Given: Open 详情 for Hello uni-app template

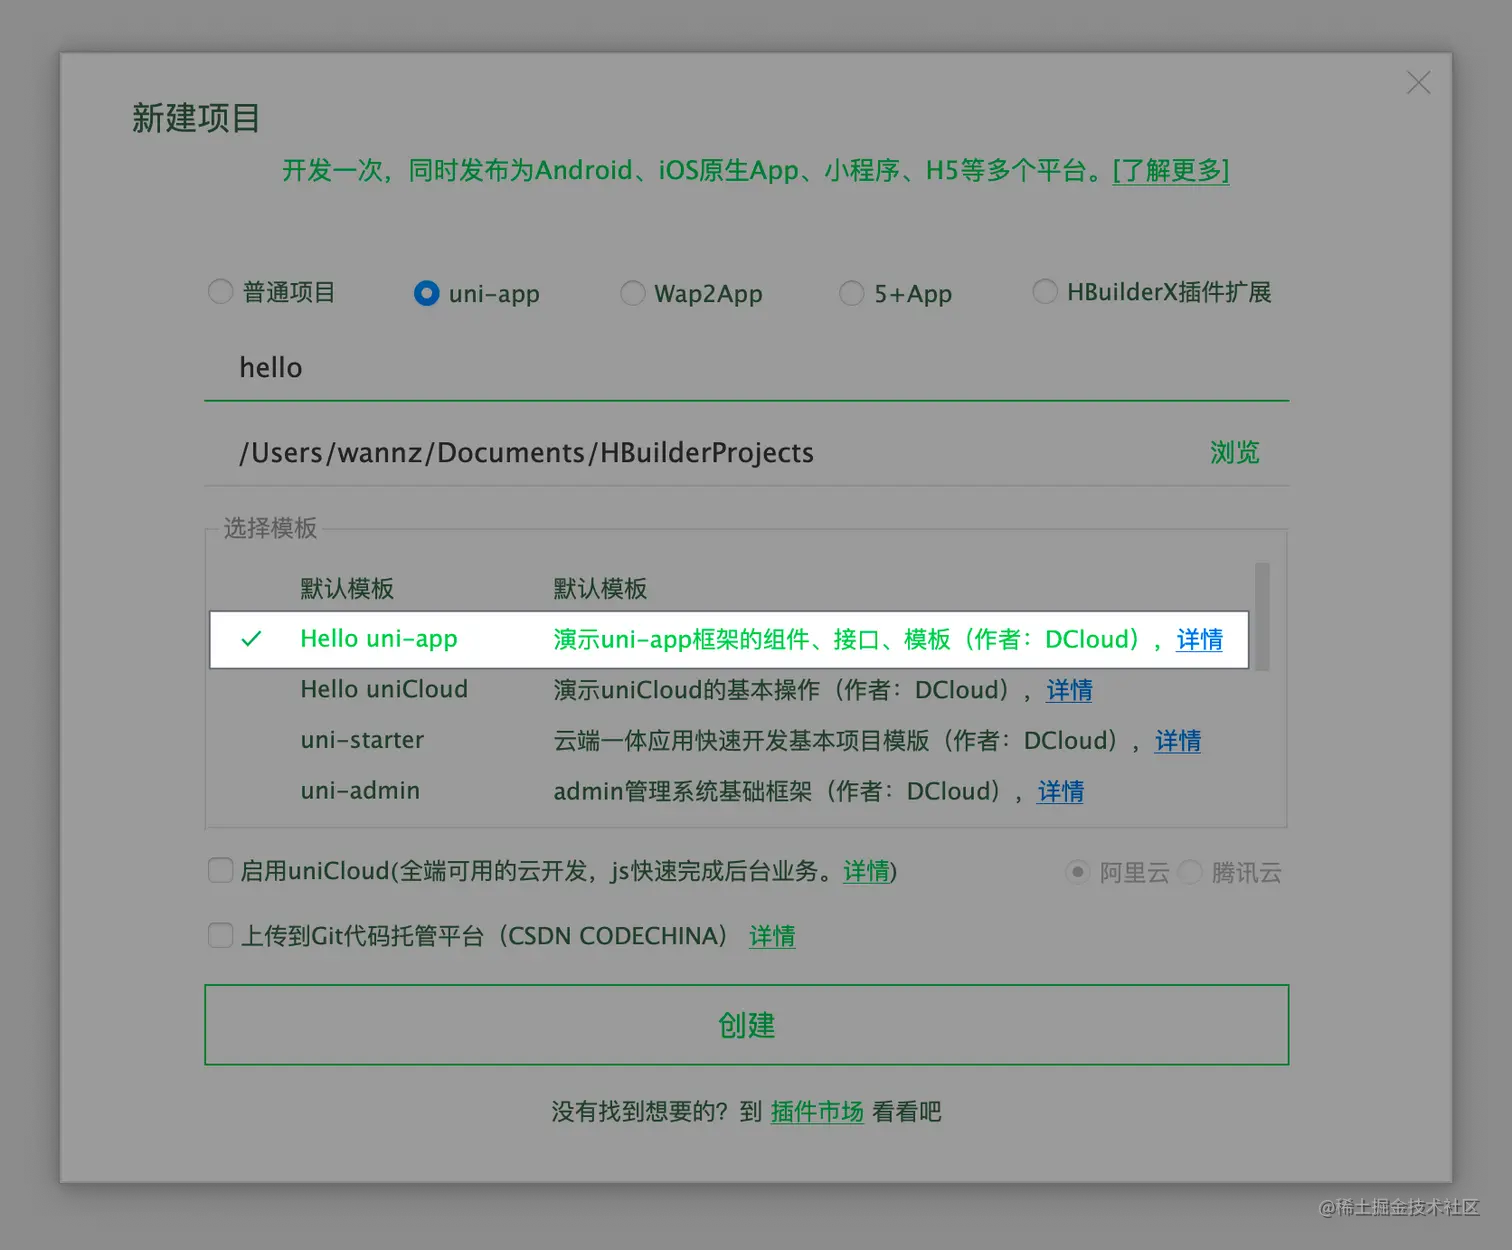Looking at the screenshot, I should [1197, 640].
